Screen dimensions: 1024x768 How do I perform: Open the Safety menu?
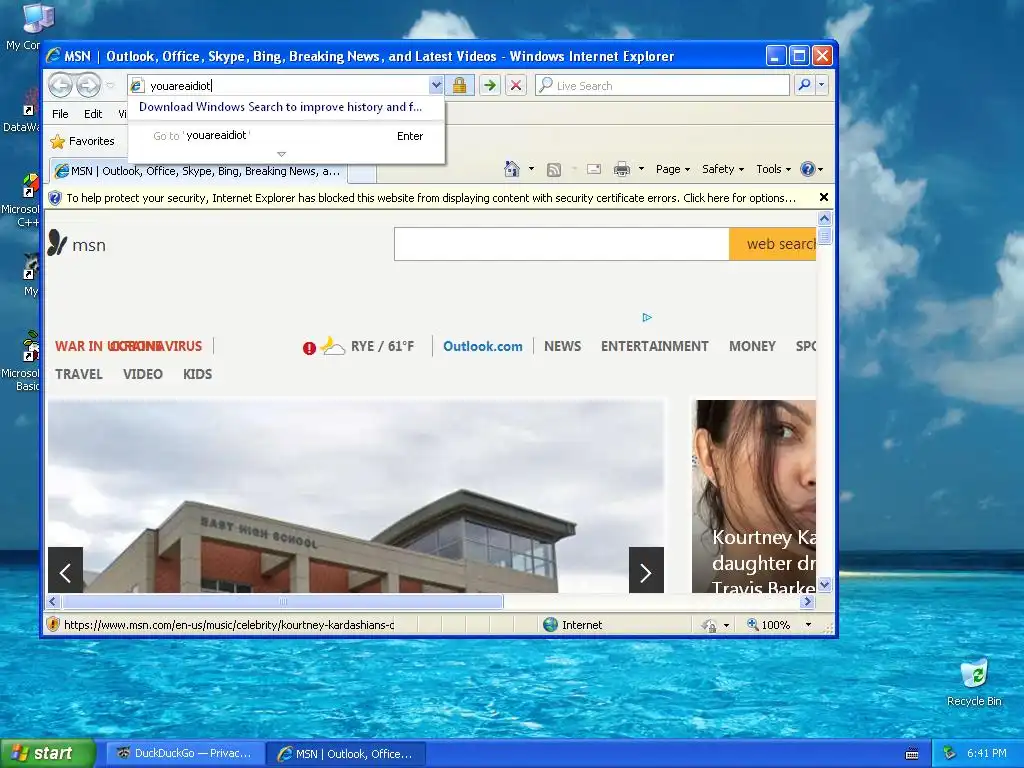point(723,169)
